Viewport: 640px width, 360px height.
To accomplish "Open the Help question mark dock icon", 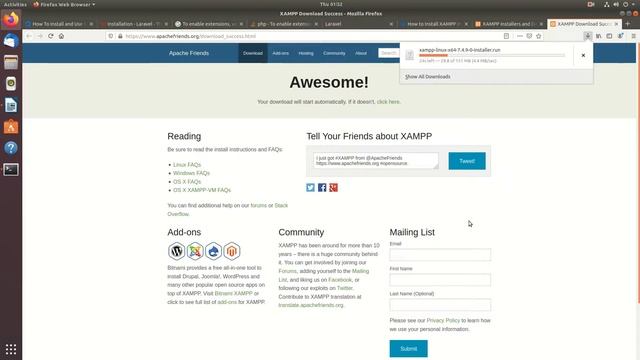I will point(11,148).
